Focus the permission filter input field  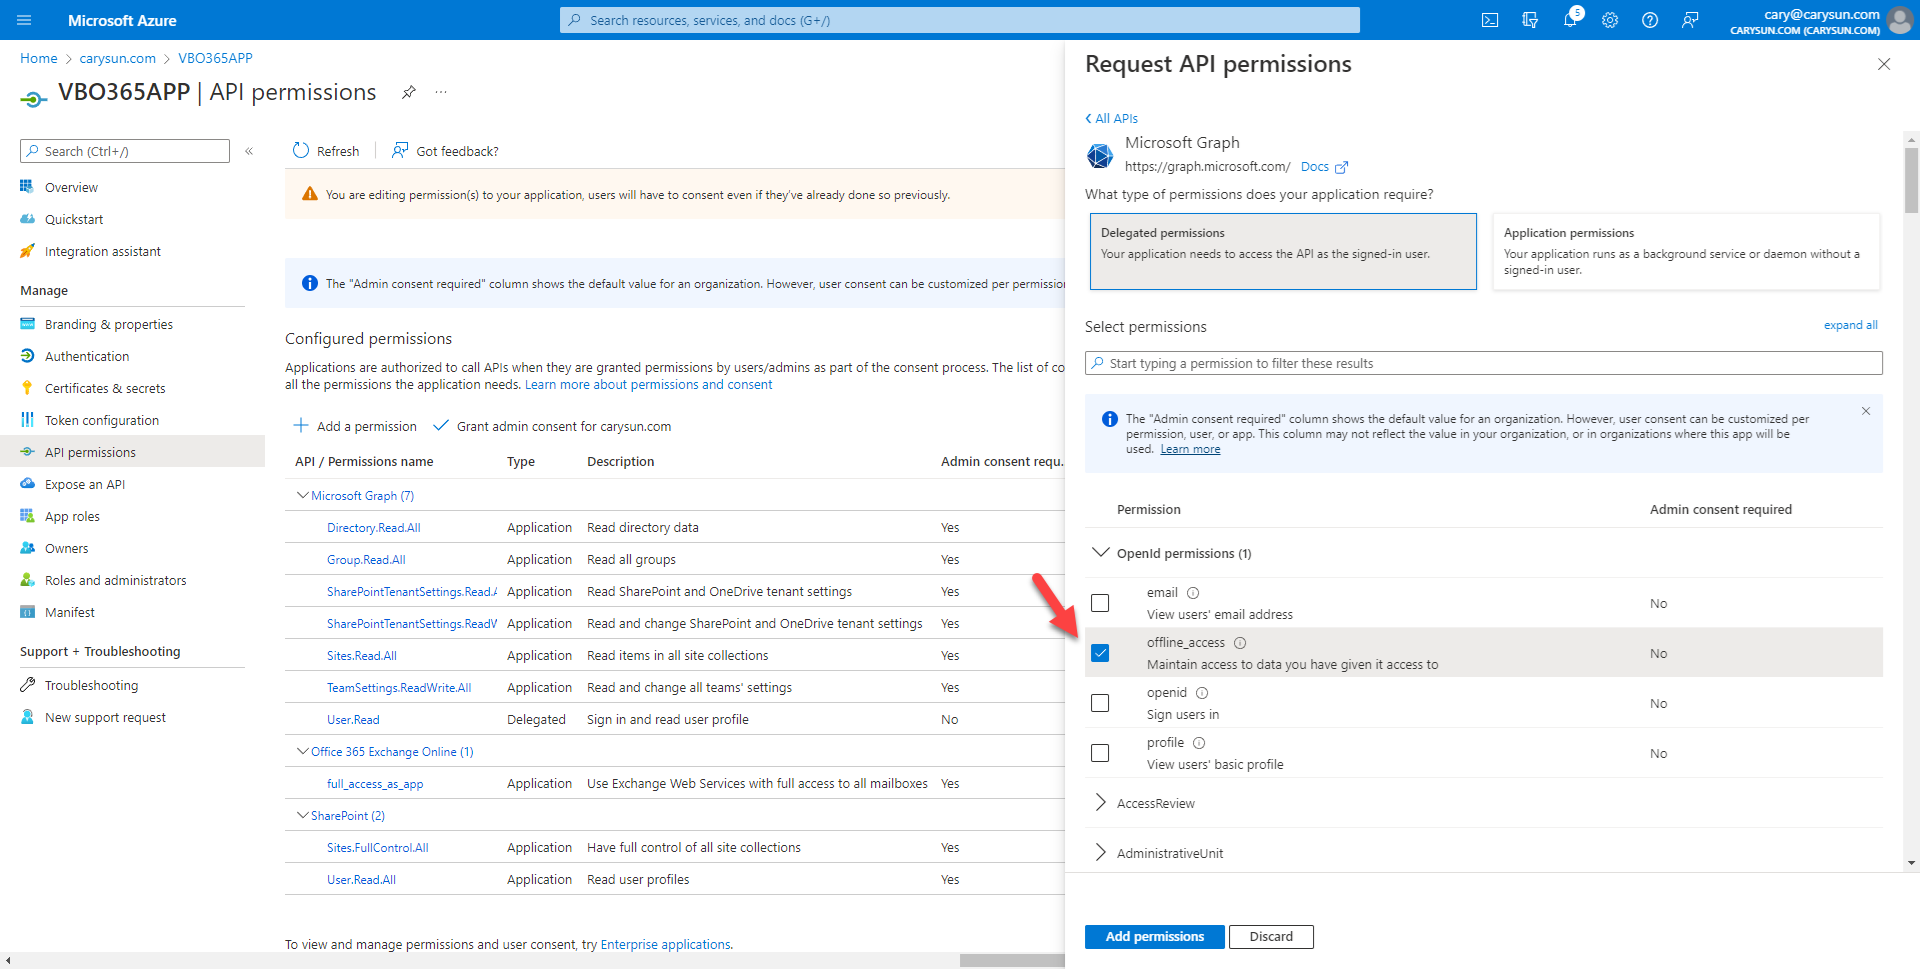1484,363
